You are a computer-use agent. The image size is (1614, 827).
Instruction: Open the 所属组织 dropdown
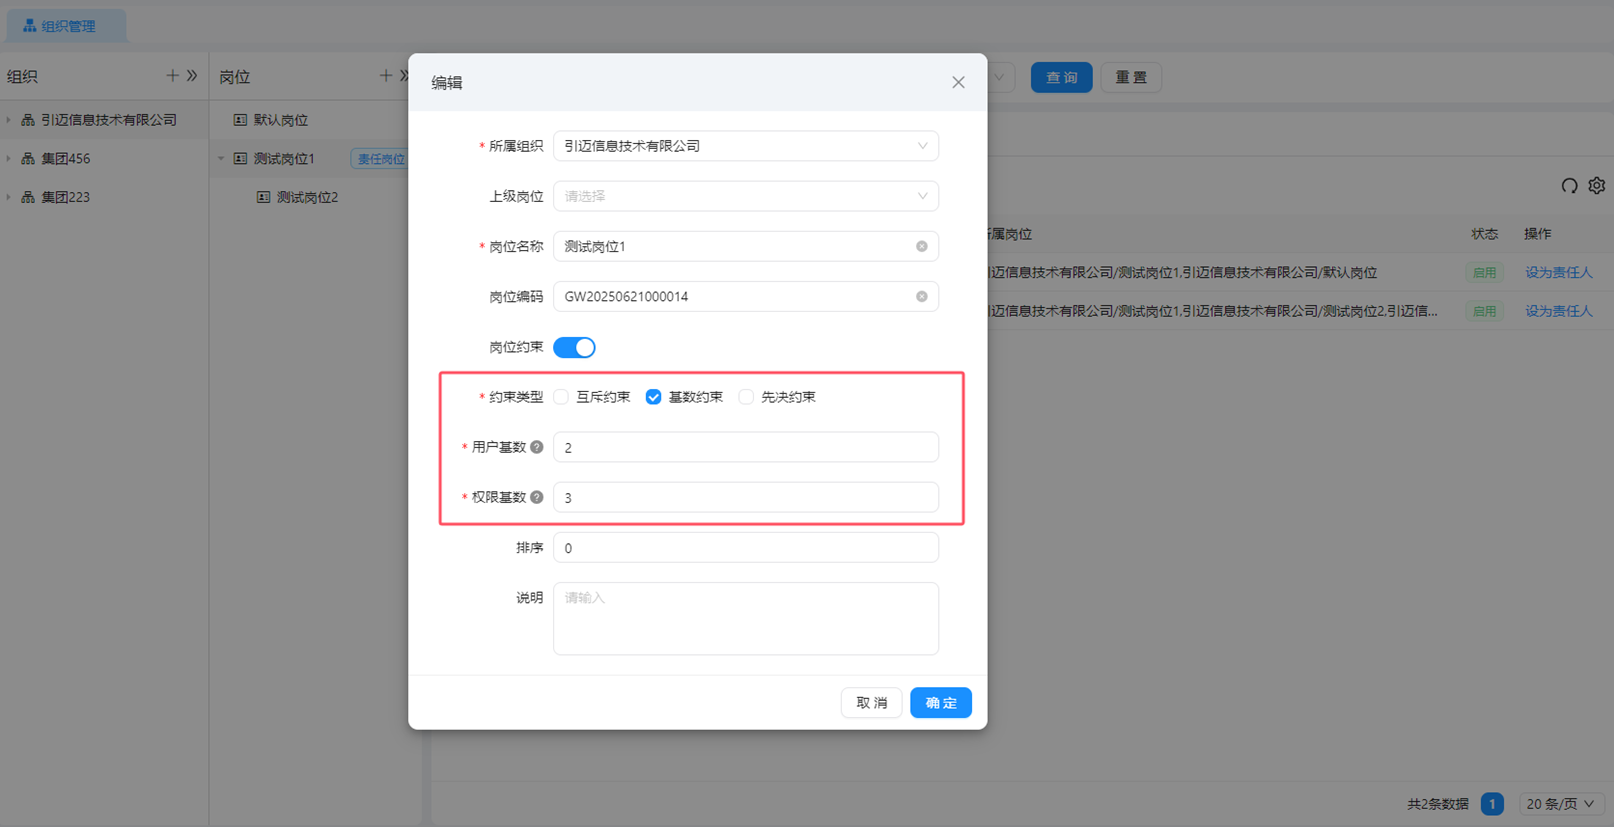(x=746, y=146)
